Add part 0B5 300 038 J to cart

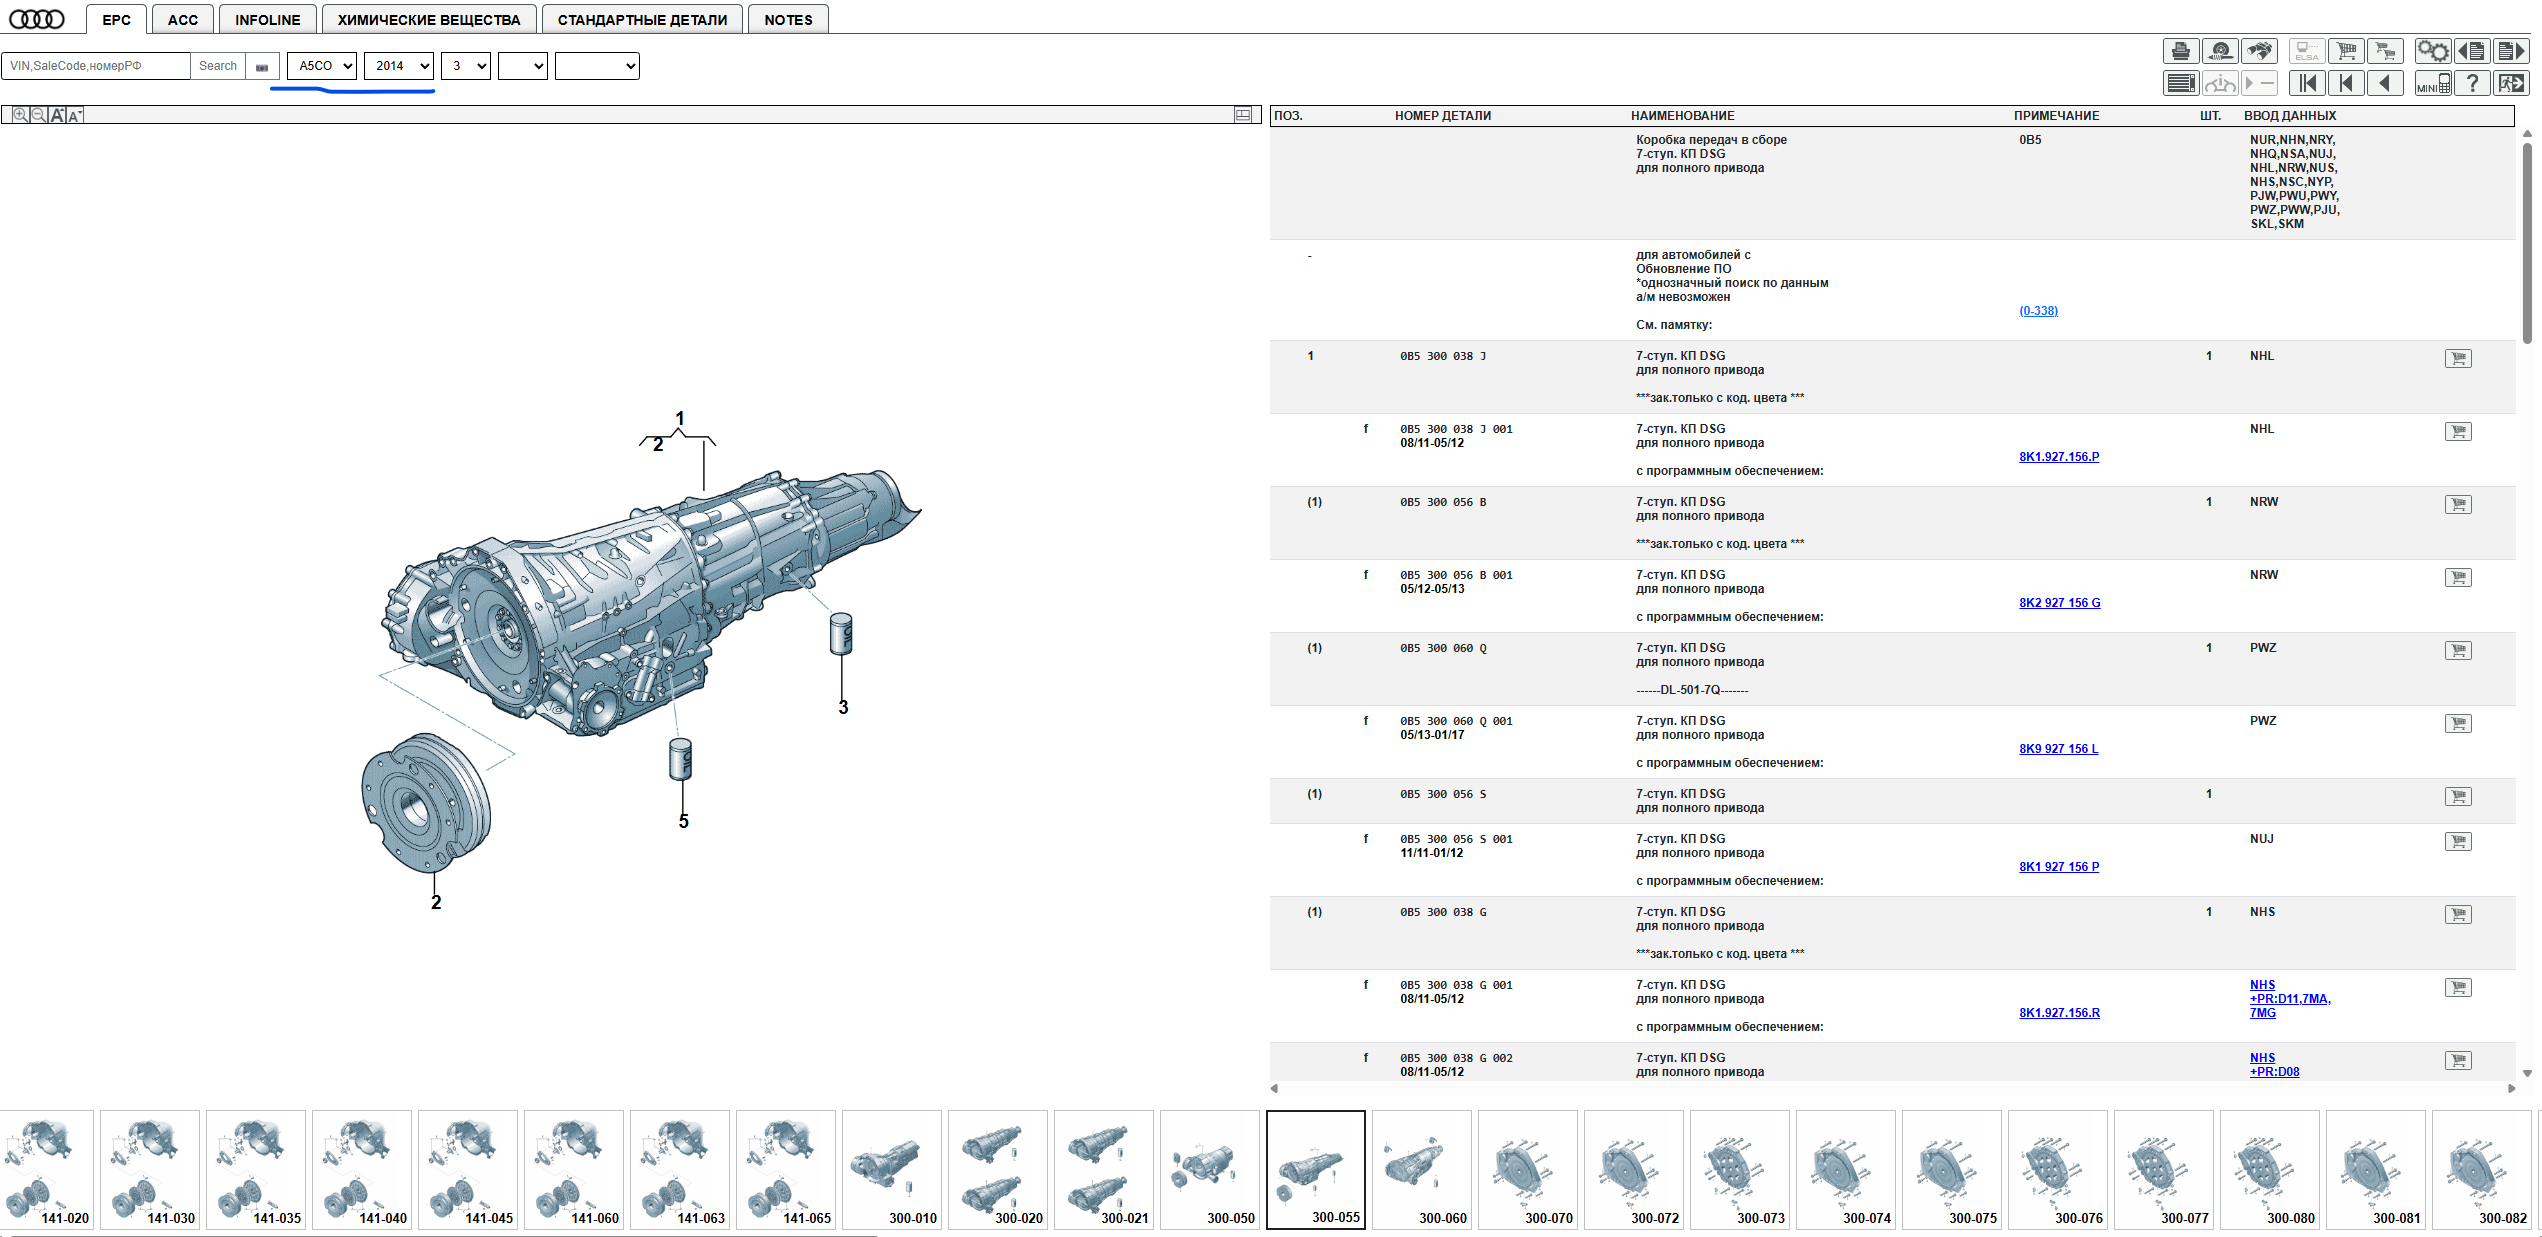pyautogui.click(x=2457, y=358)
